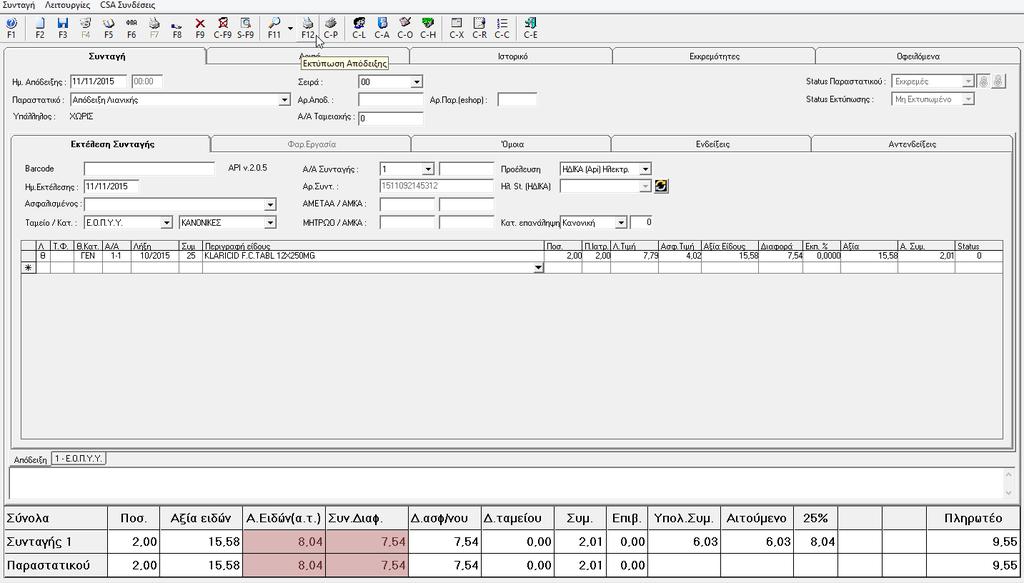Click the F6 toolbar icon

pyautogui.click(x=131, y=28)
